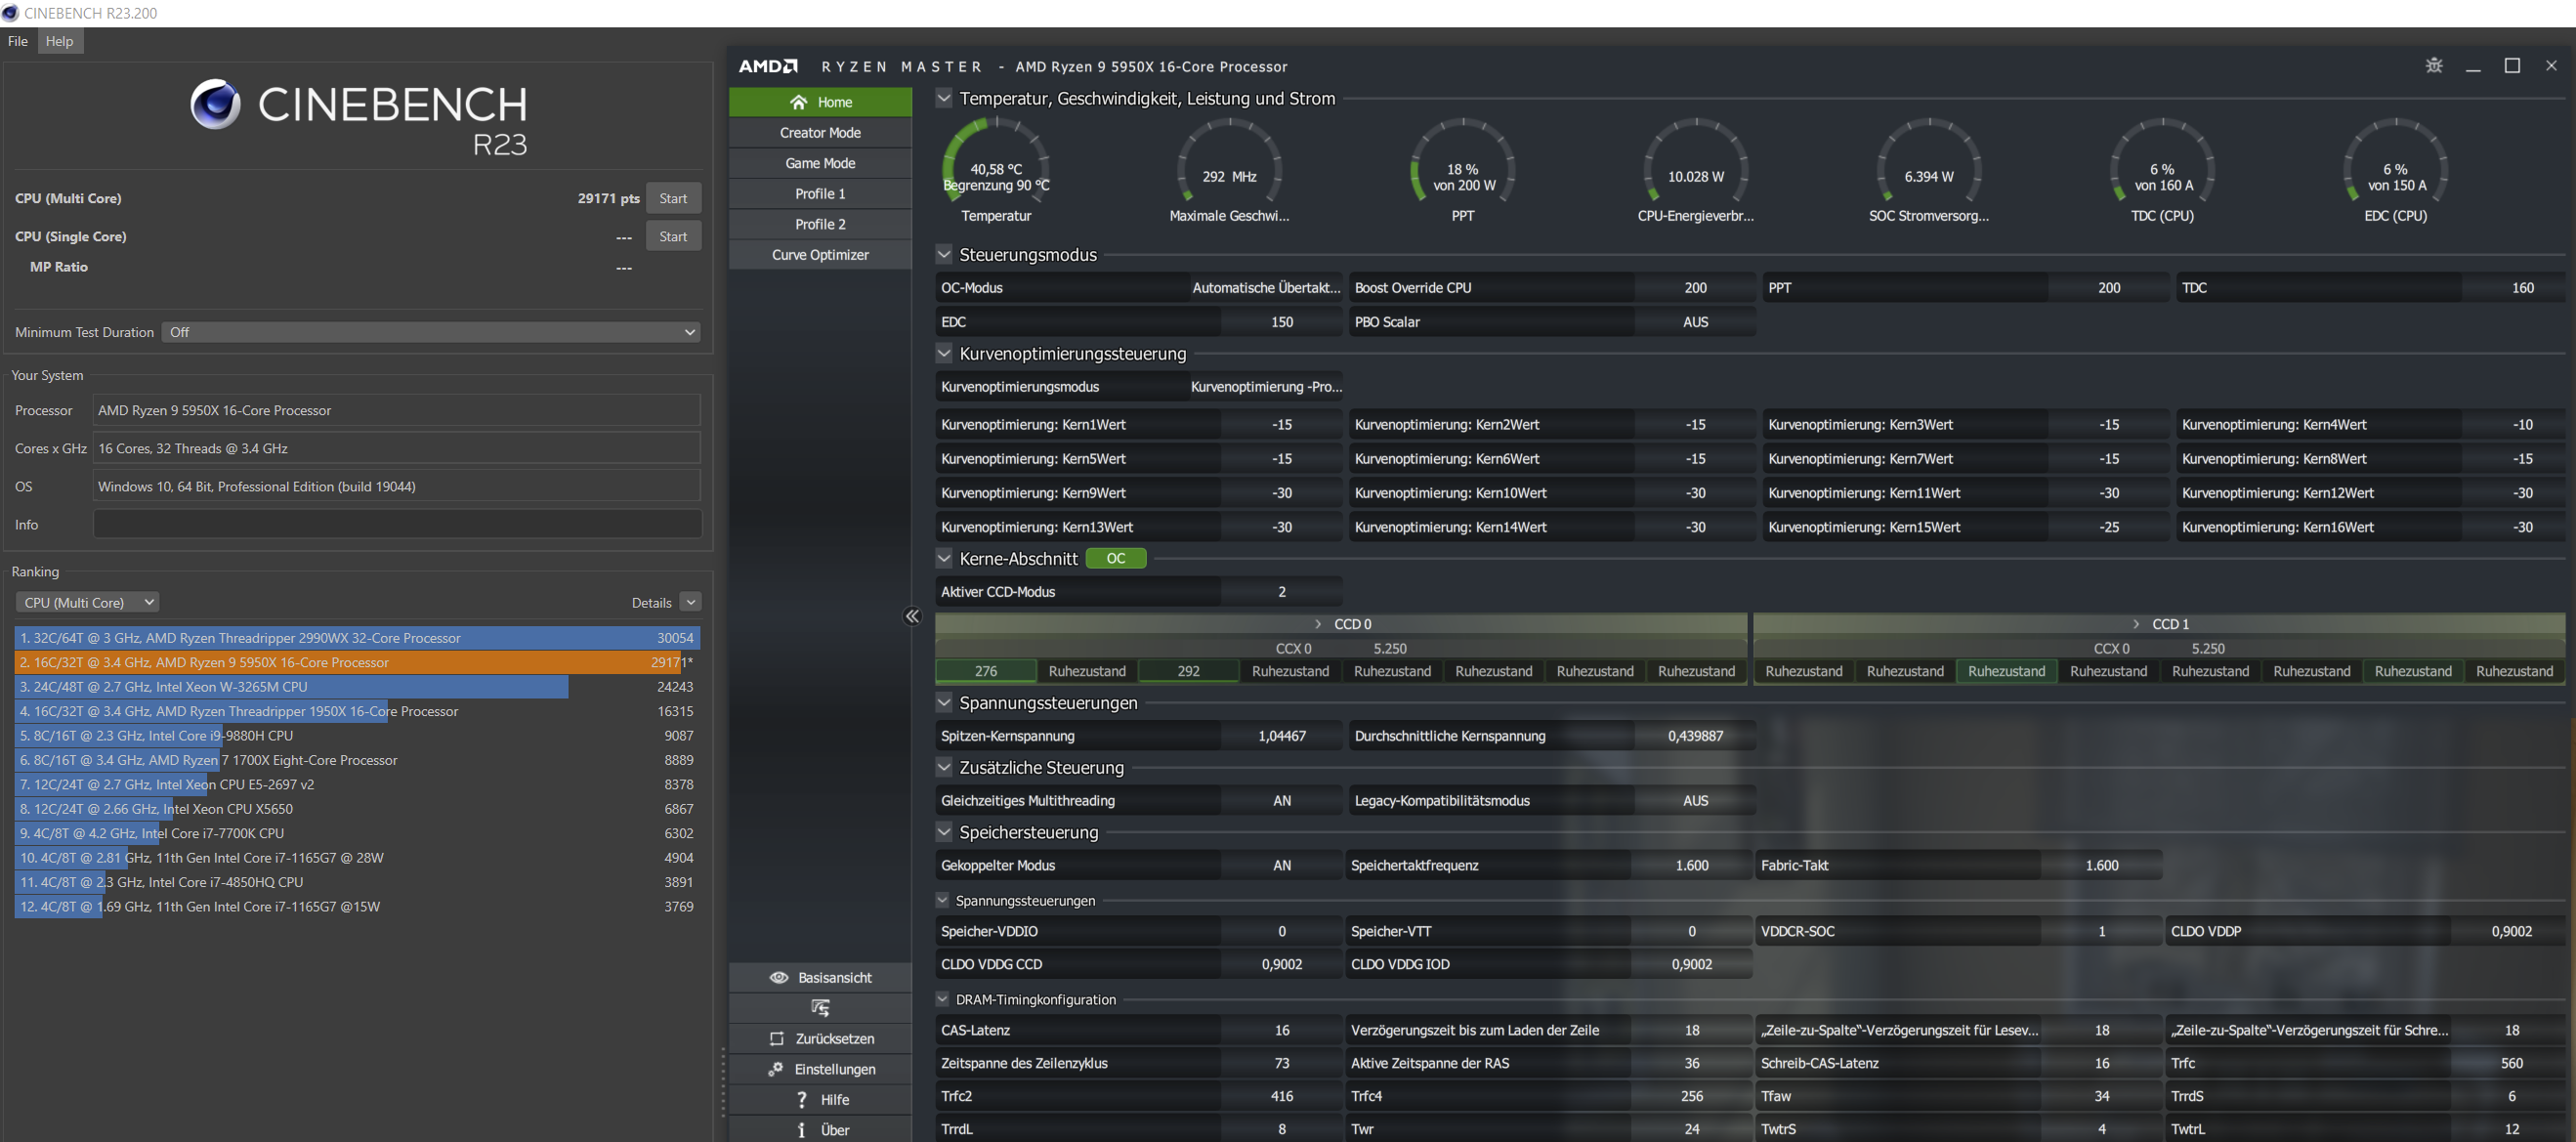This screenshot has height=1142, width=2576.
Task: Open CPU (Multi Core) ranking dropdown
Action: click(87, 602)
